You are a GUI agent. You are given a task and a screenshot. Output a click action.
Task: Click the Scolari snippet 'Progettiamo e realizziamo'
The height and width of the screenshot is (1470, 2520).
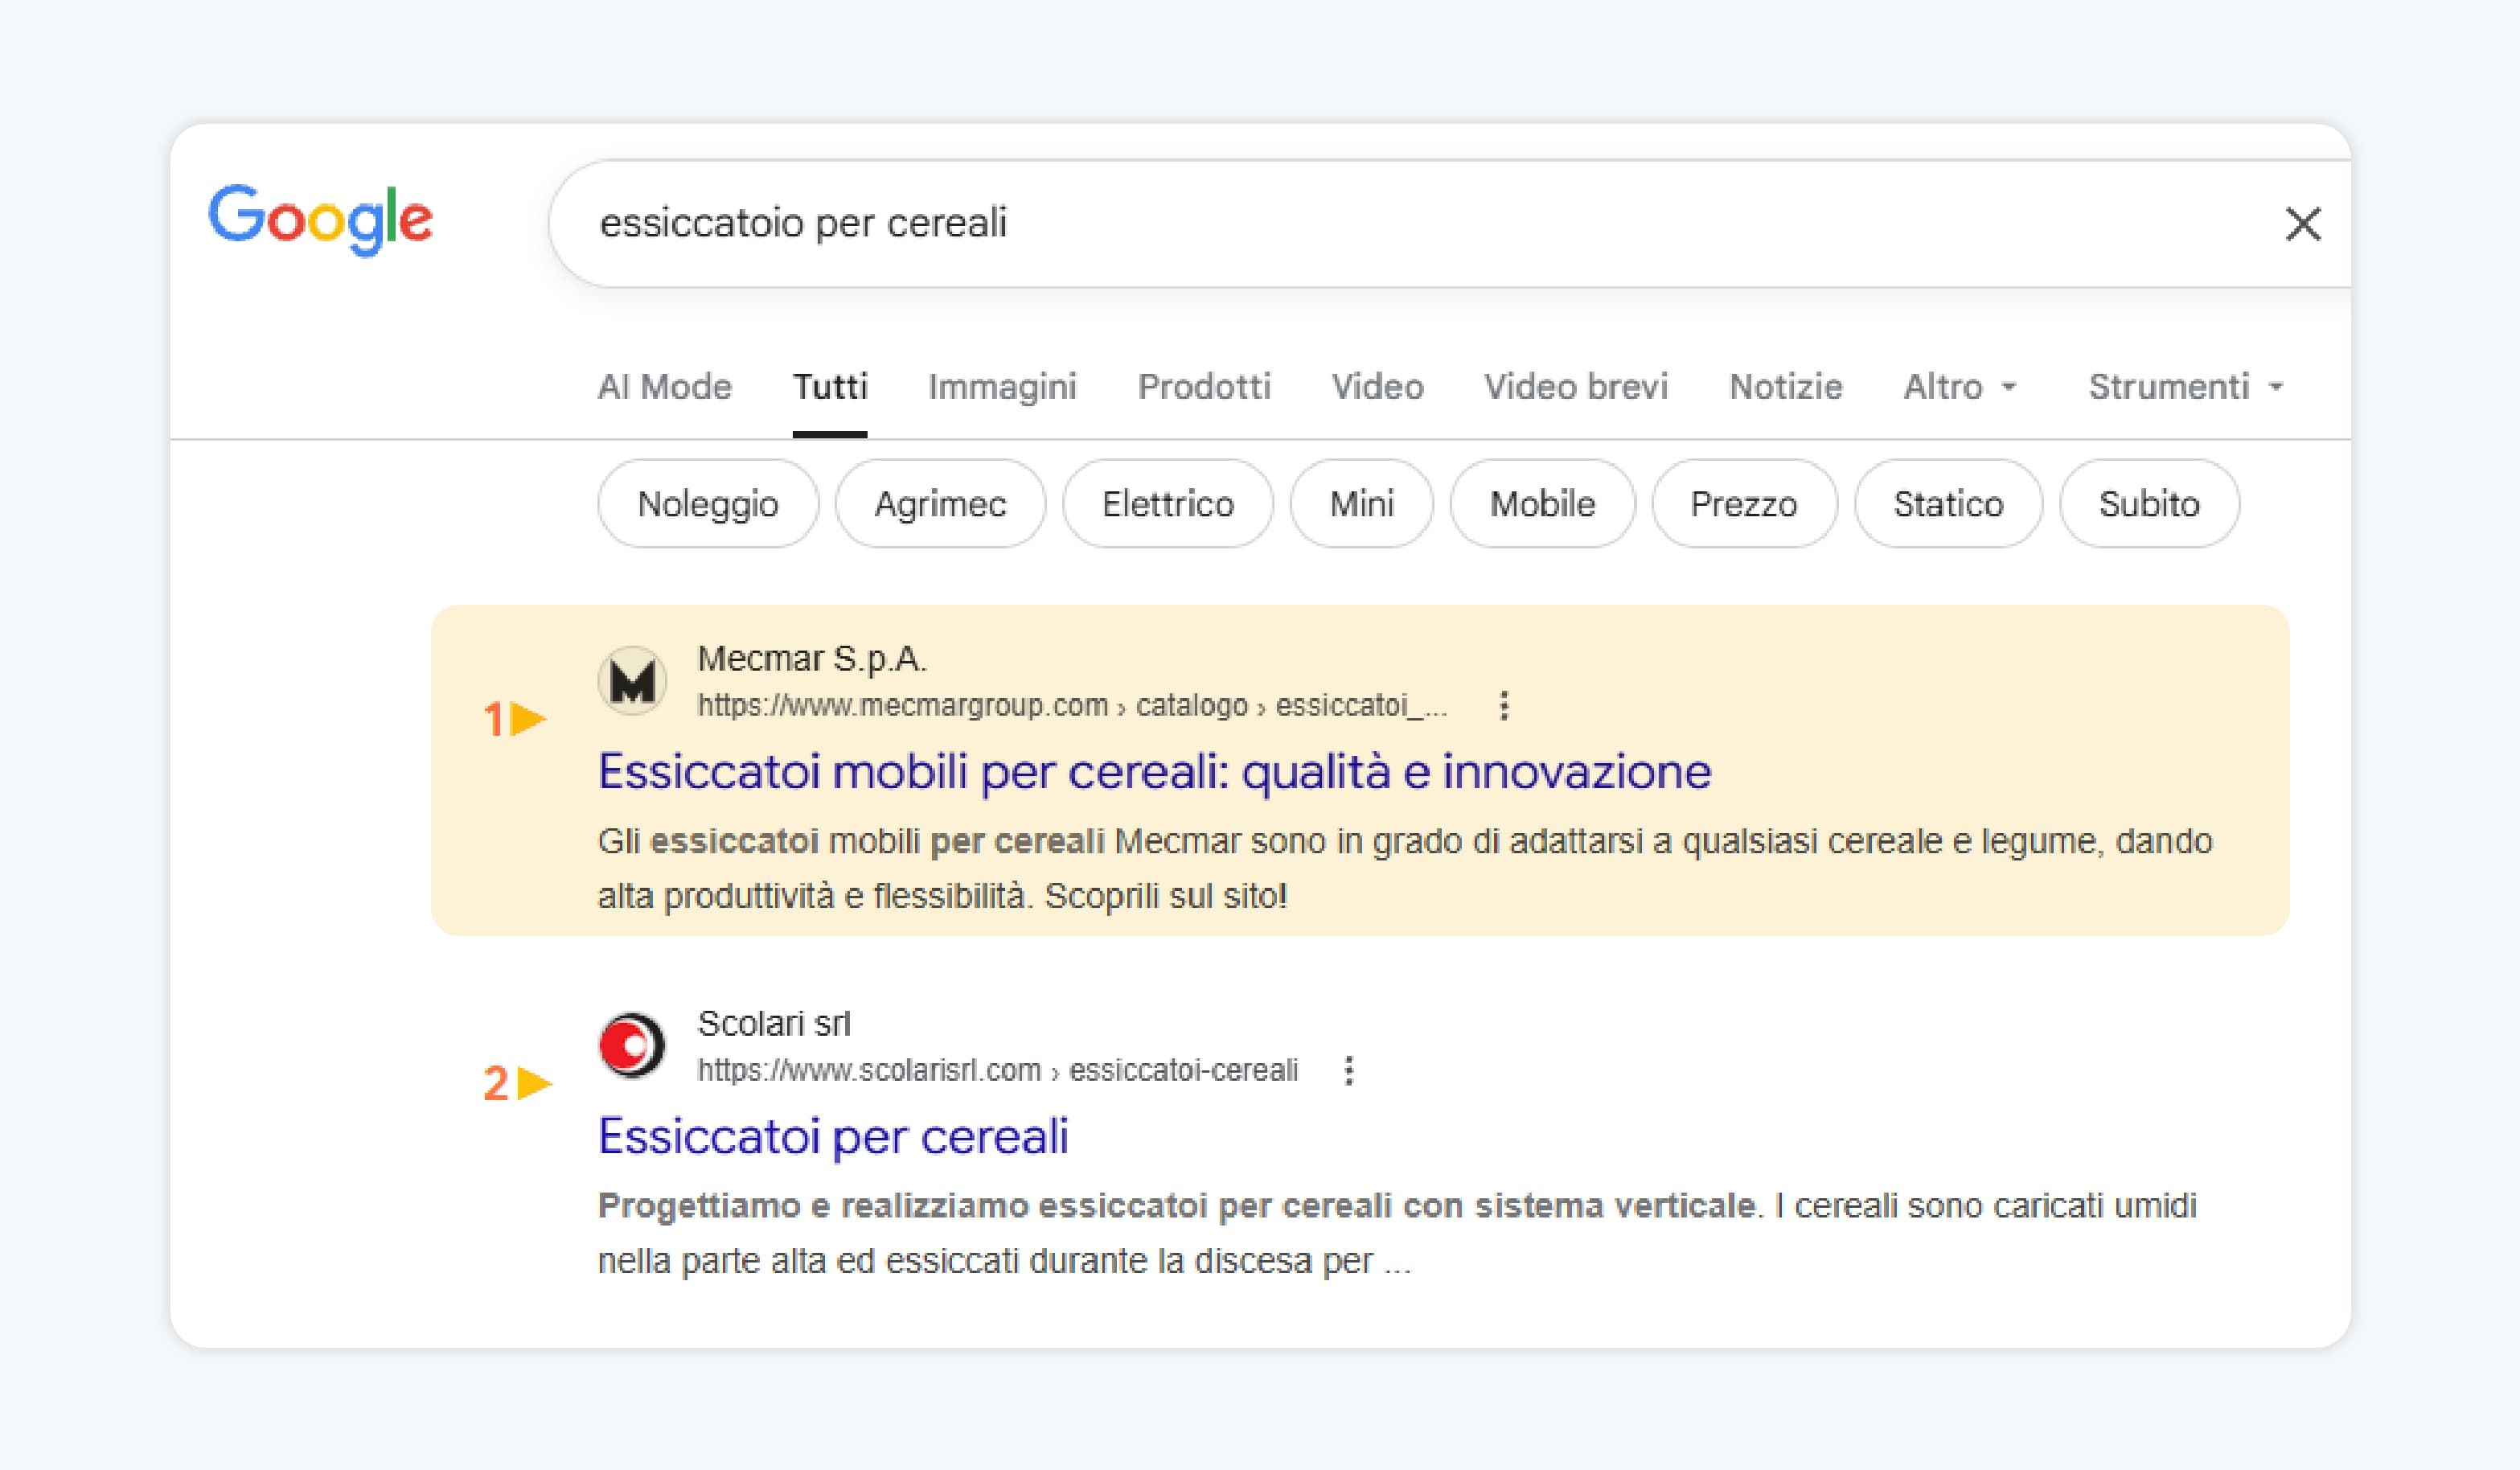[x=814, y=1207]
